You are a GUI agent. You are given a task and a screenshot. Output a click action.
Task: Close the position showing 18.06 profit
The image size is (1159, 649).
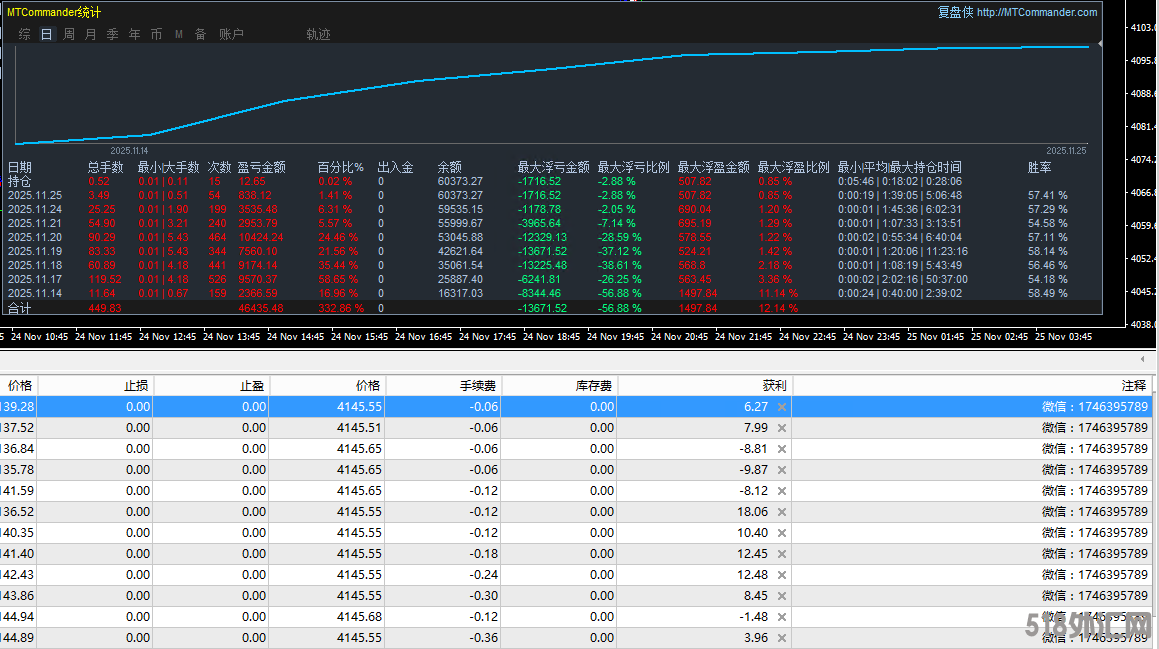pyautogui.click(x=782, y=512)
